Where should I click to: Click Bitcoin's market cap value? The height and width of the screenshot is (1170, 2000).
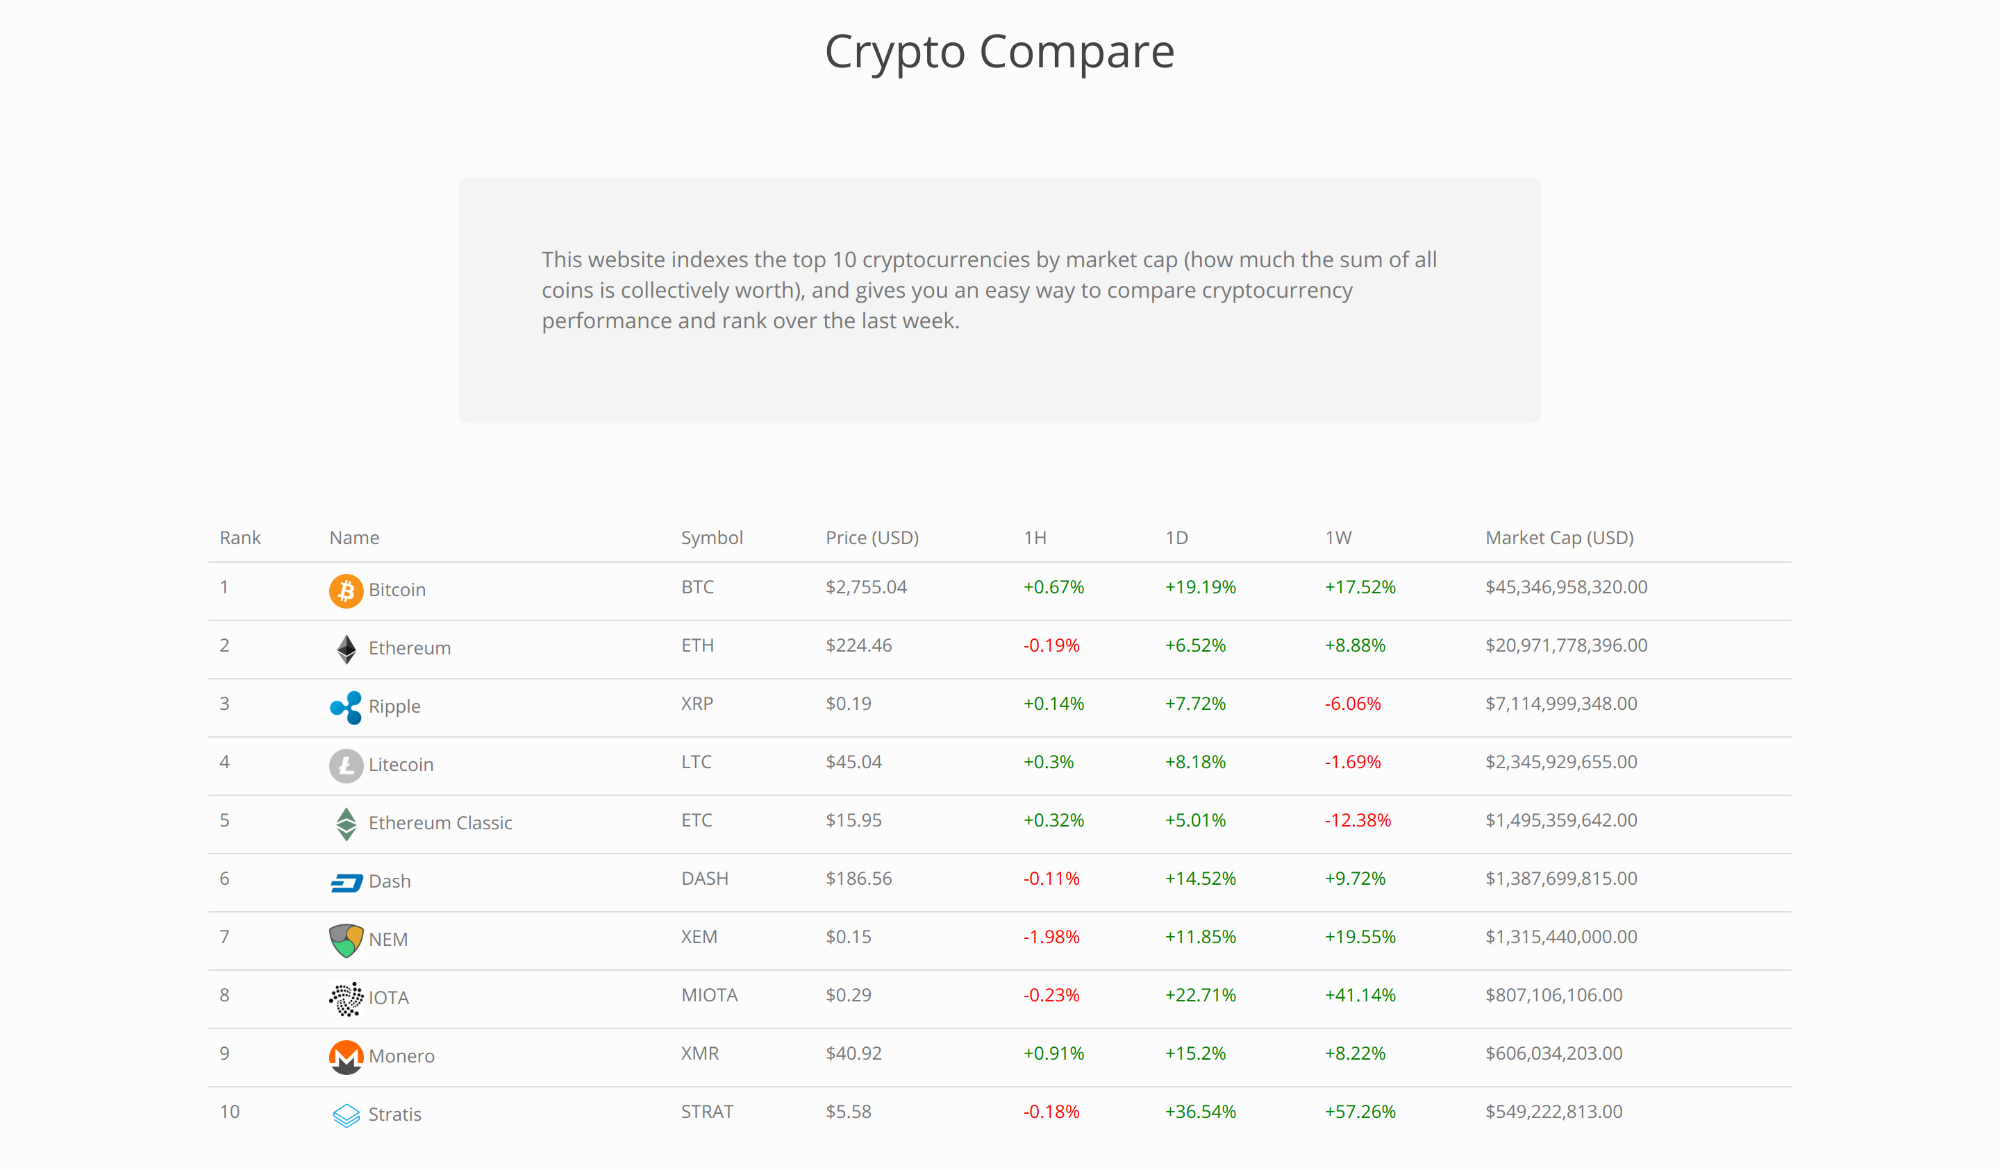(x=1566, y=588)
